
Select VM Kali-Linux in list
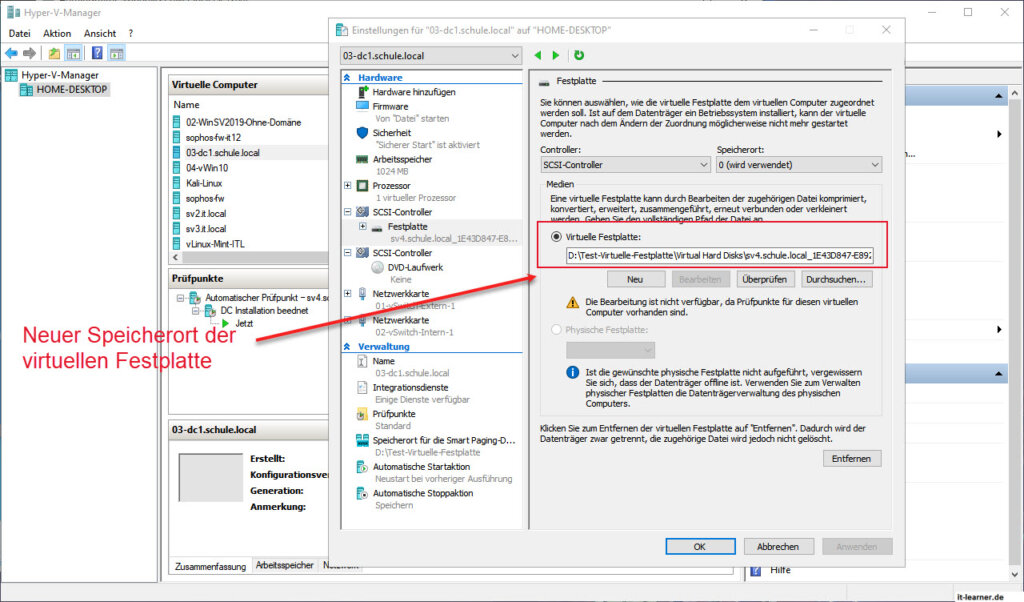(204, 183)
